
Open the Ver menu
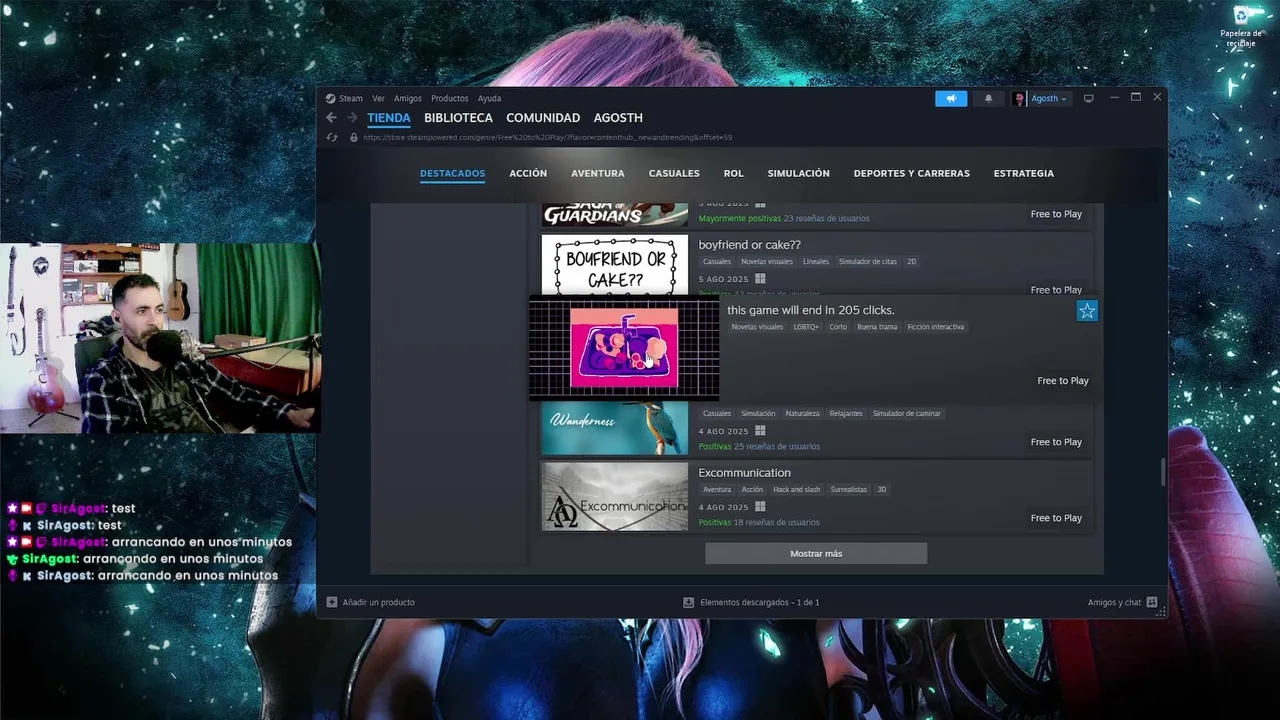tap(378, 98)
